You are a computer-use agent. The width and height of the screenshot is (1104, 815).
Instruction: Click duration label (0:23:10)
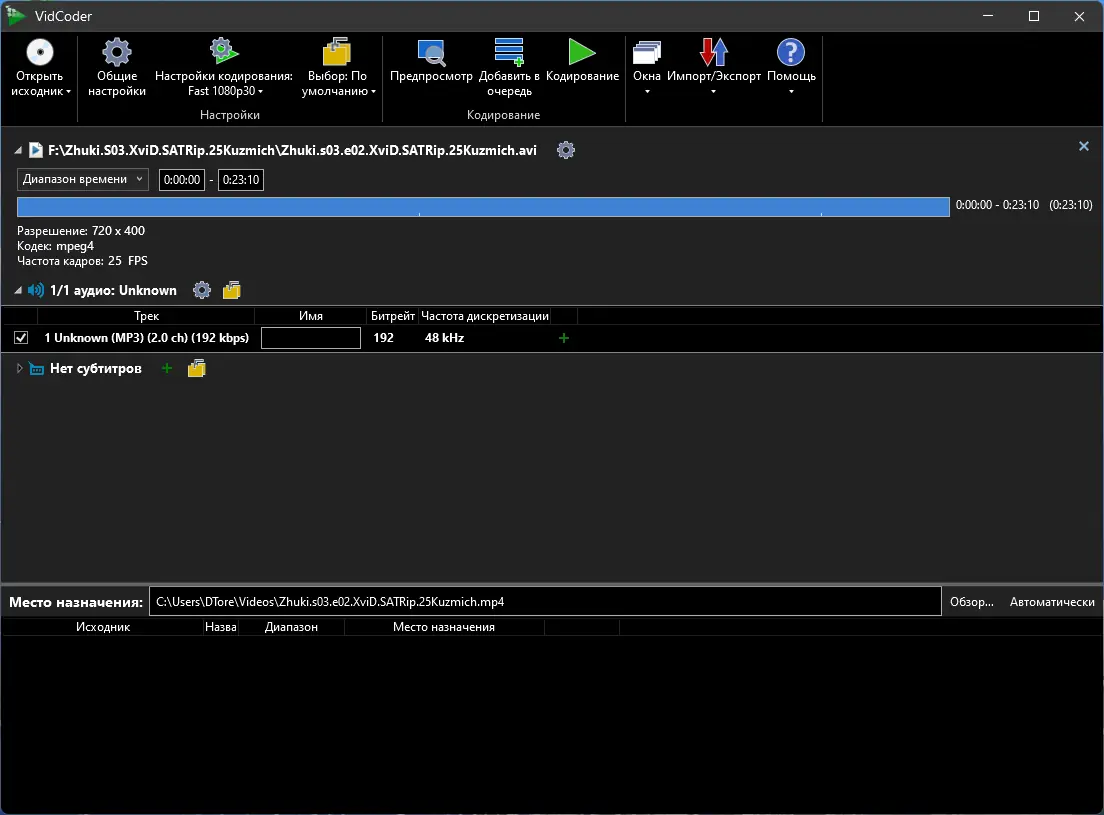click(1070, 205)
